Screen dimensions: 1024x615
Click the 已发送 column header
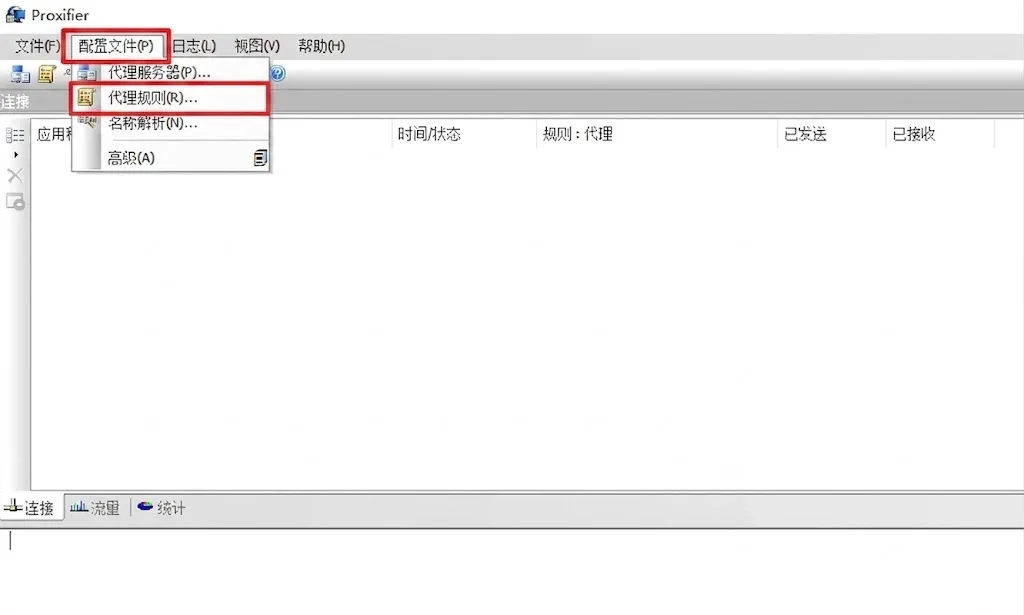831,134
